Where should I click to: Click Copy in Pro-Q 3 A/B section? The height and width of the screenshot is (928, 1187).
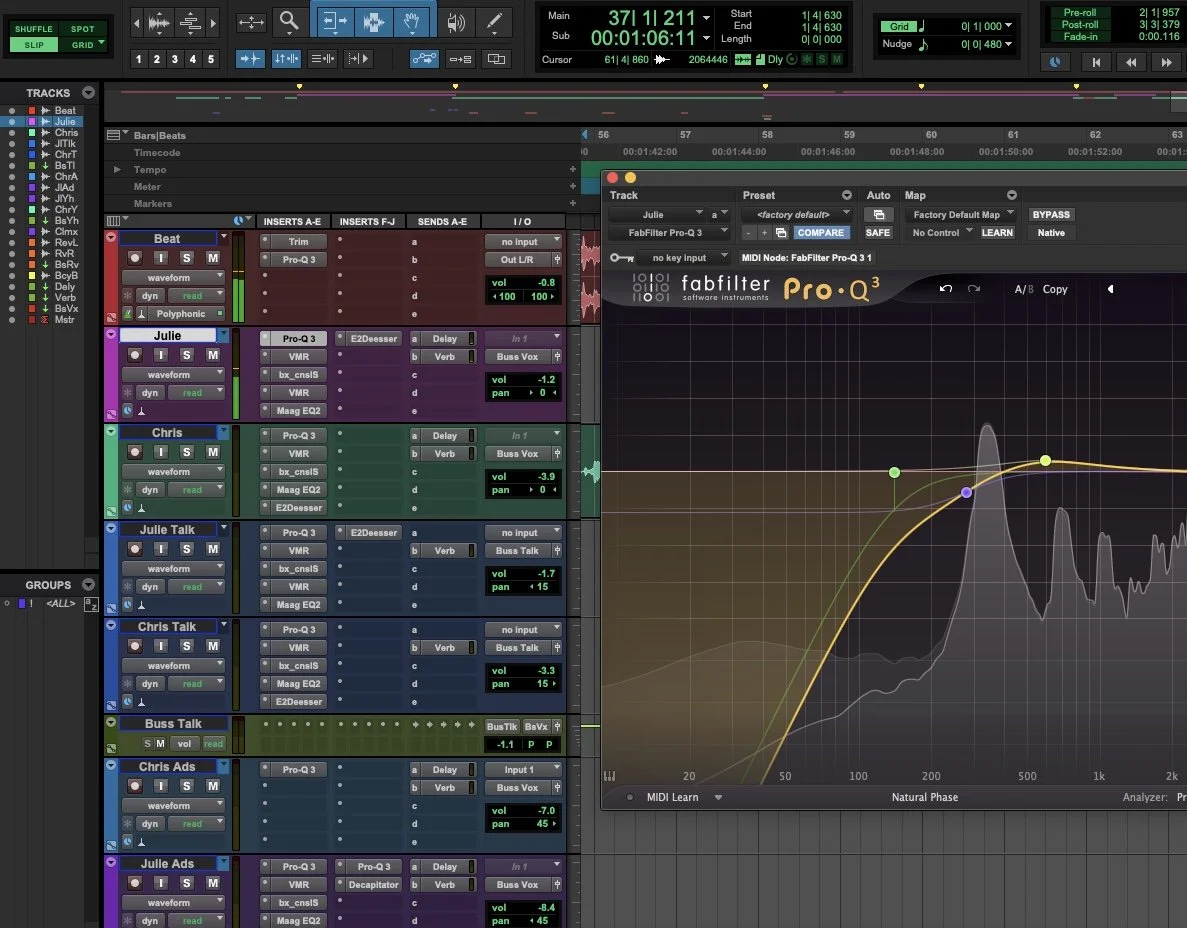(1055, 289)
